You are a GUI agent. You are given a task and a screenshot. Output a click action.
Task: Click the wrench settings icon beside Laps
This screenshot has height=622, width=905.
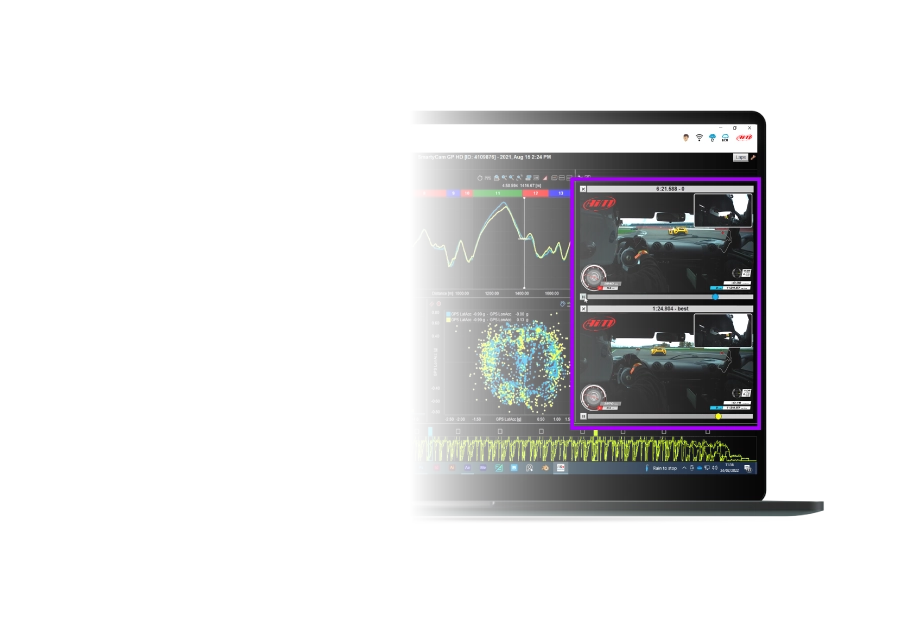(753, 157)
